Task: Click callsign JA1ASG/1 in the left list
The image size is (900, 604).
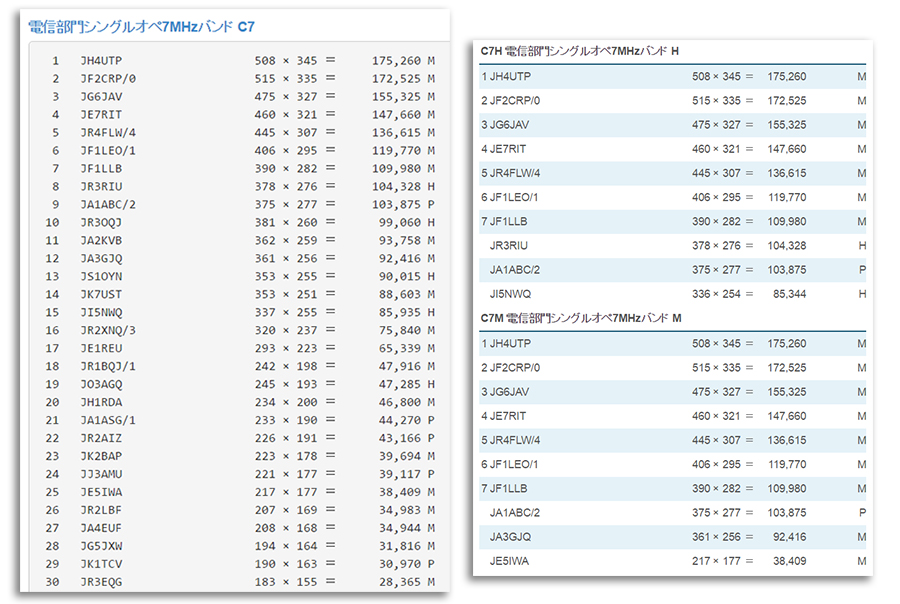Action: (x=108, y=420)
